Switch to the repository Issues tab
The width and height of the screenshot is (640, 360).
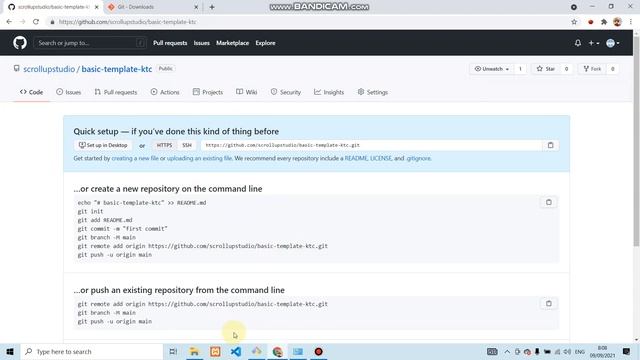tap(69, 92)
